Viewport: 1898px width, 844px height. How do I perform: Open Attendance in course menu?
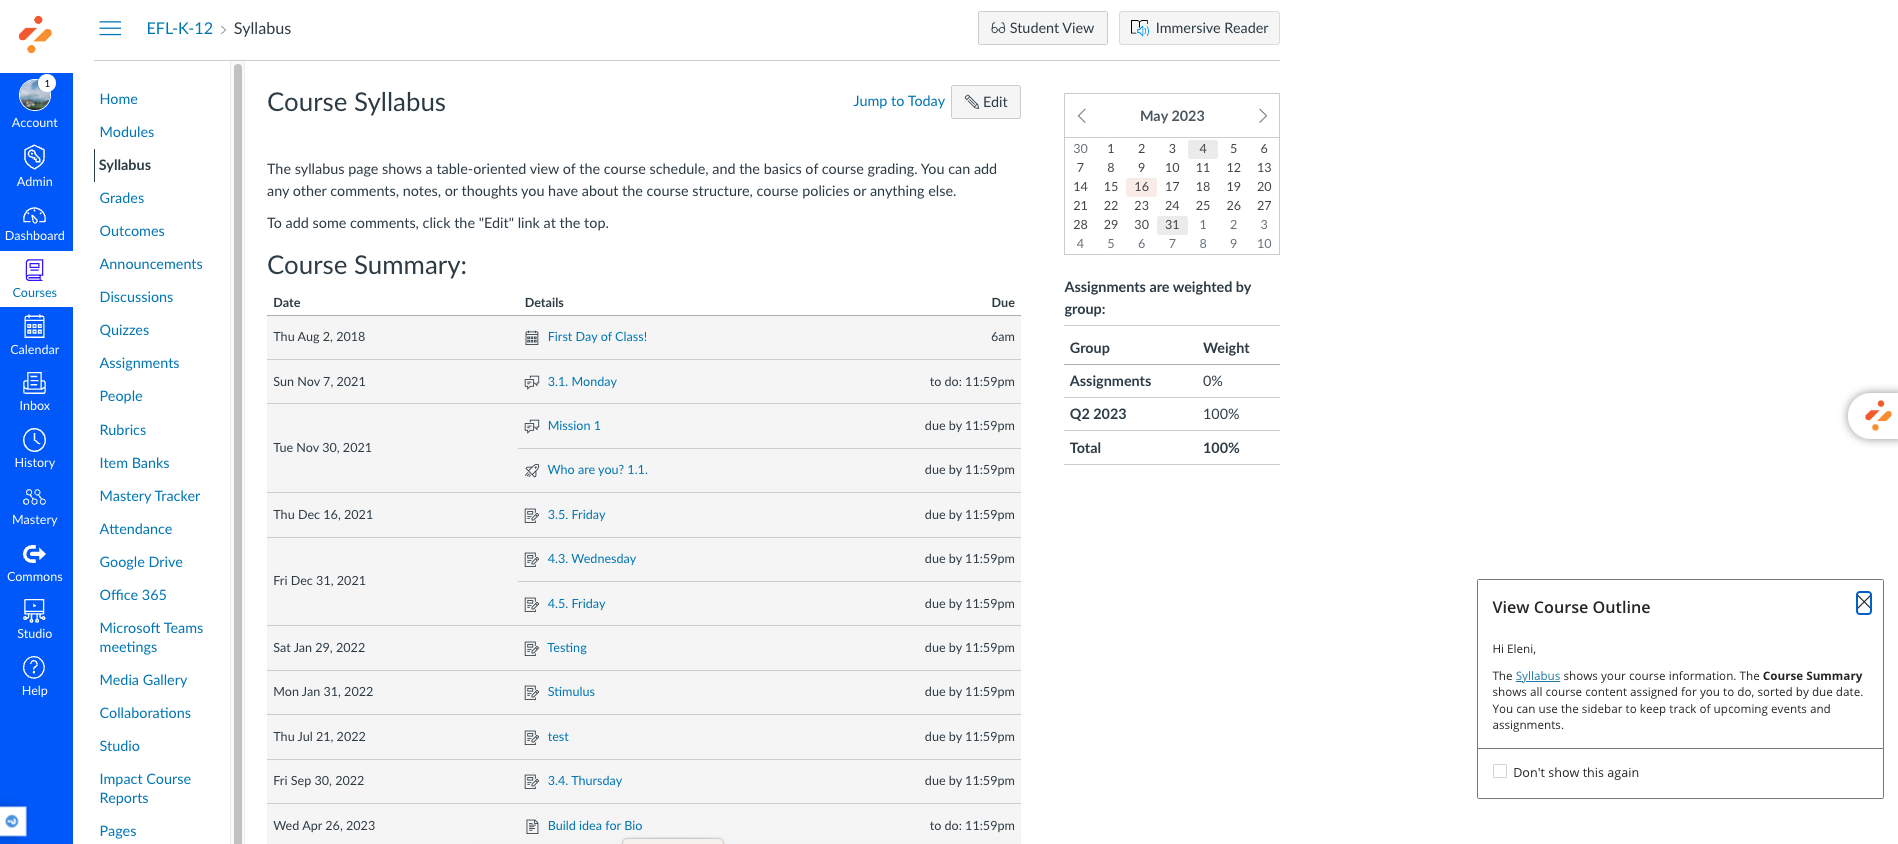[136, 529]
